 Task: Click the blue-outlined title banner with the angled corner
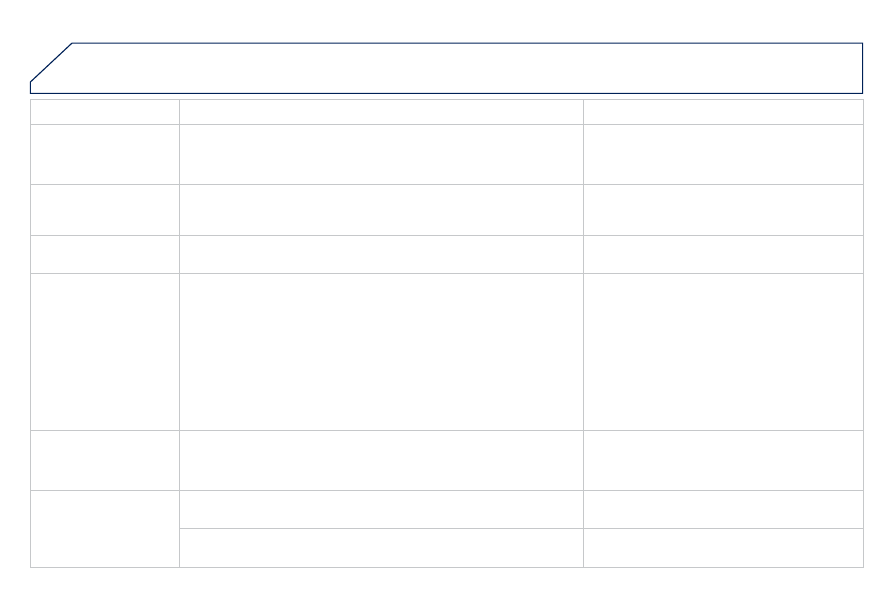(x=446, y=68)
